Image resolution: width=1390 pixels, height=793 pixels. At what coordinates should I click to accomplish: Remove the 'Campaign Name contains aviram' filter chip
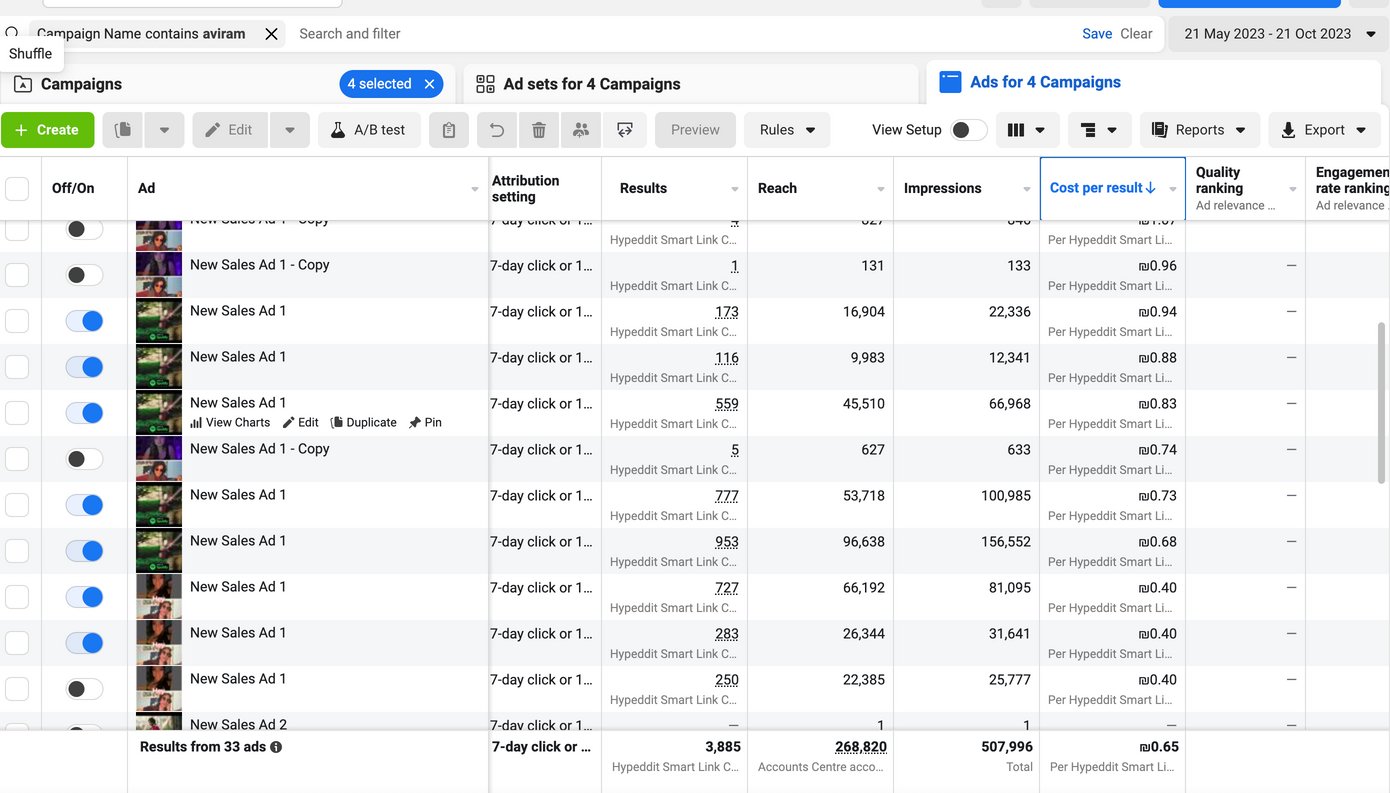tap(271, 34)
